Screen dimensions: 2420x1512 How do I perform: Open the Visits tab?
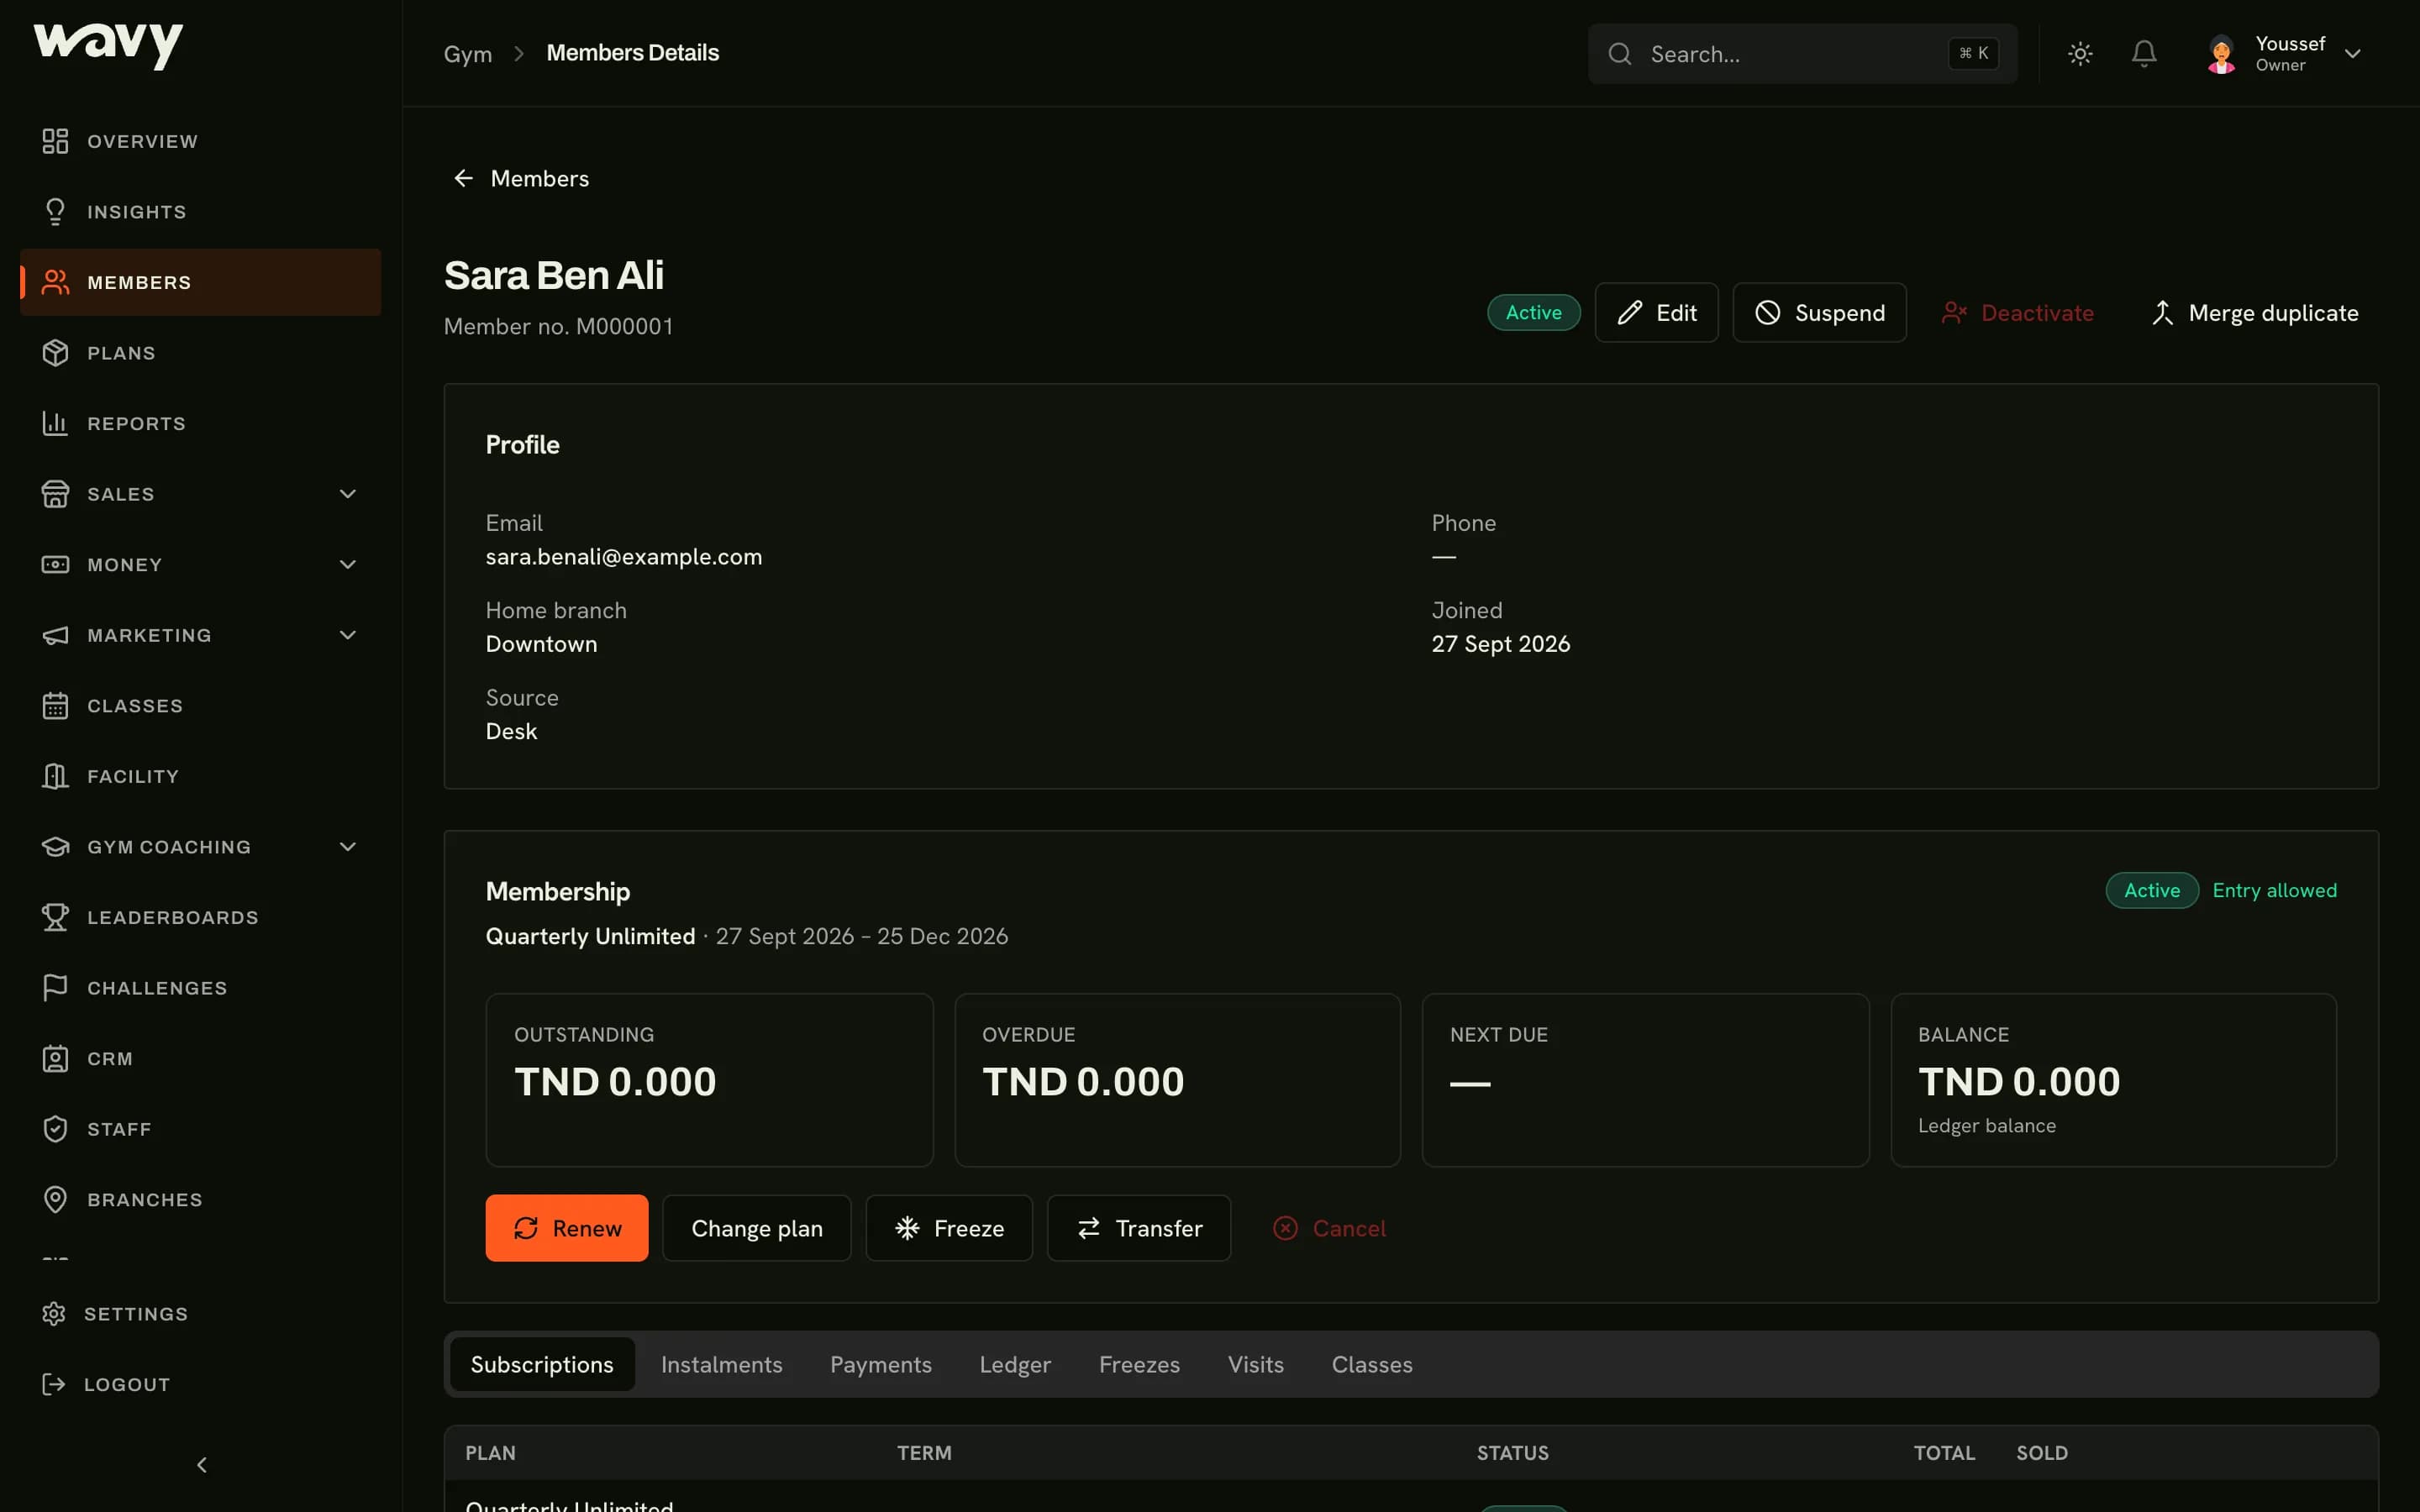pos(1255,1364)
